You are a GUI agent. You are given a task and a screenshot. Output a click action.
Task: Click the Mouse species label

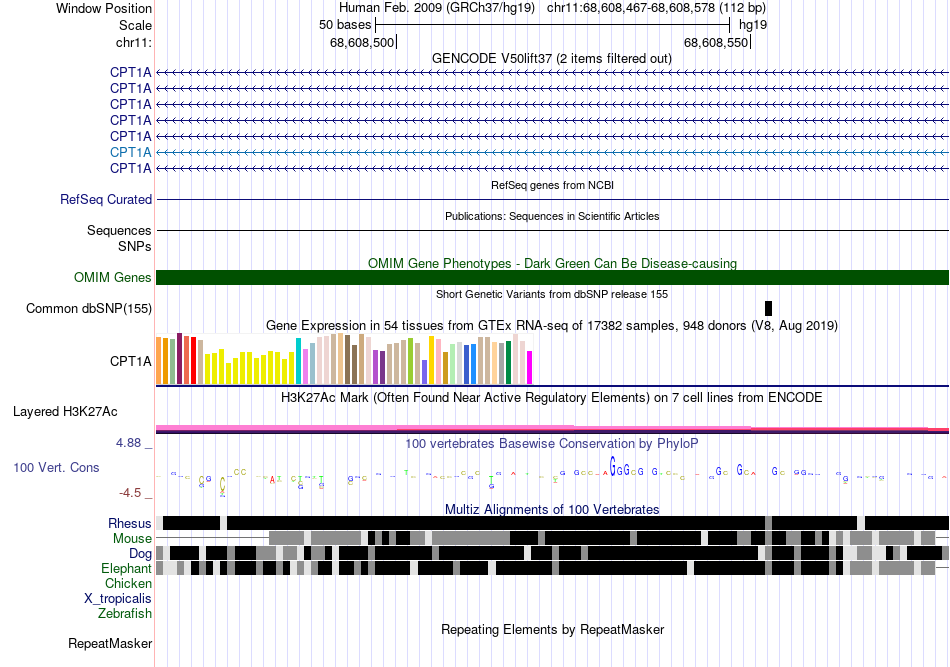132,539
